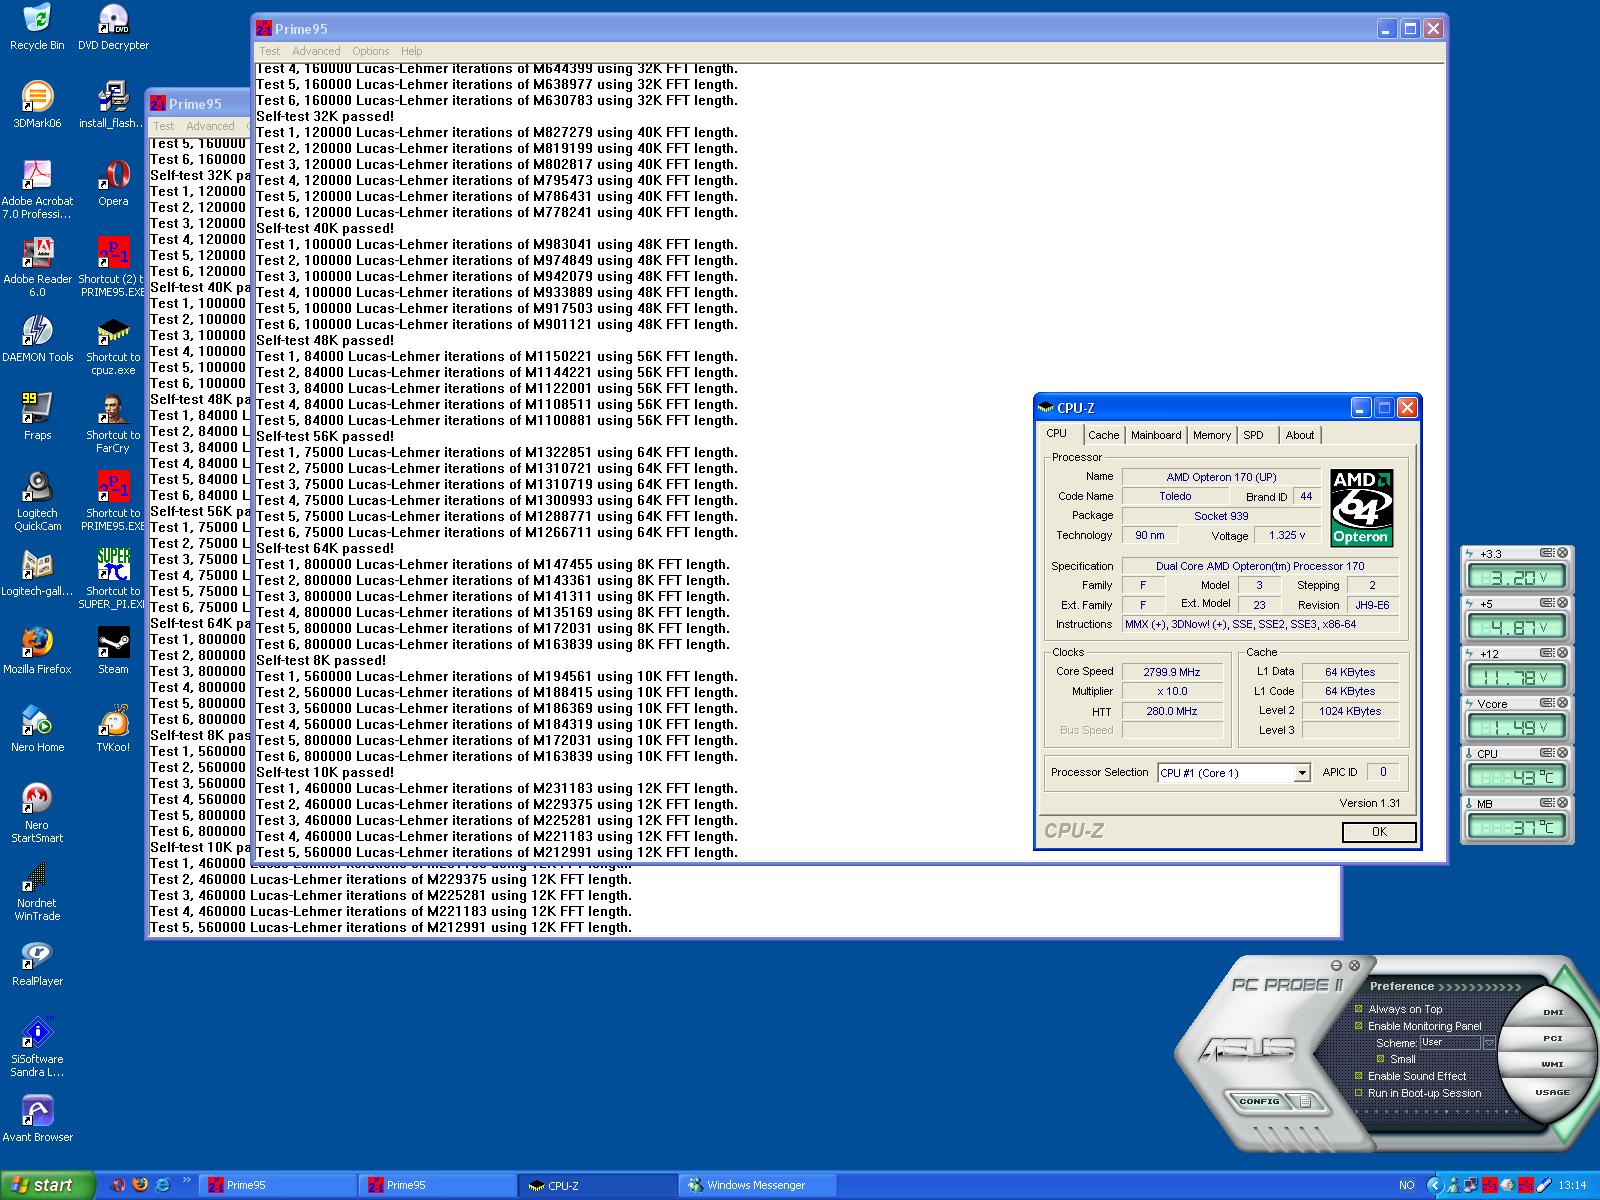This screenshot has height=1200, width=1600.
Task: Toggle Enable Monitoring Panel checkbox
Action: (1359, 1026)
